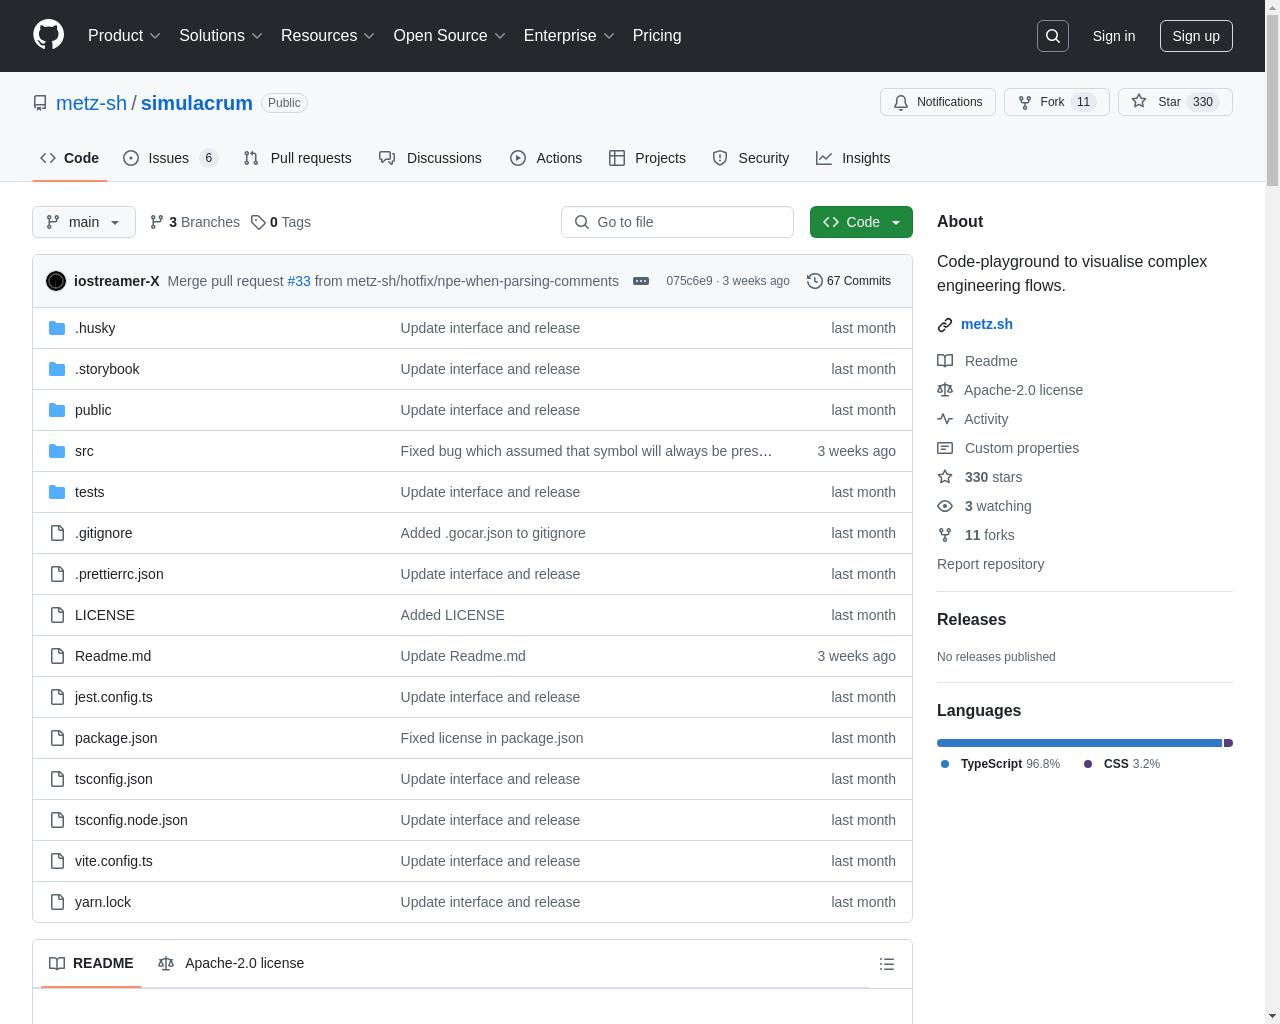This screenshot has width=1280, height=1024.
Task: Click the Custom properties icon
Action: point(945,448)
